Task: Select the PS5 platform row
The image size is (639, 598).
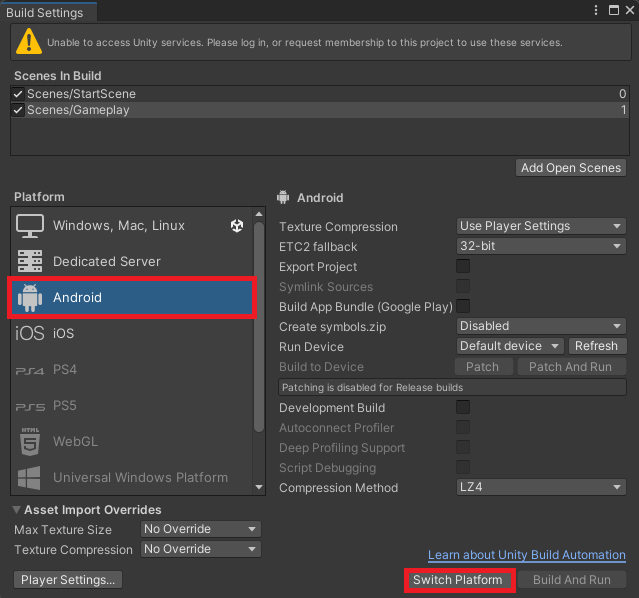Action: click(132, 406)
